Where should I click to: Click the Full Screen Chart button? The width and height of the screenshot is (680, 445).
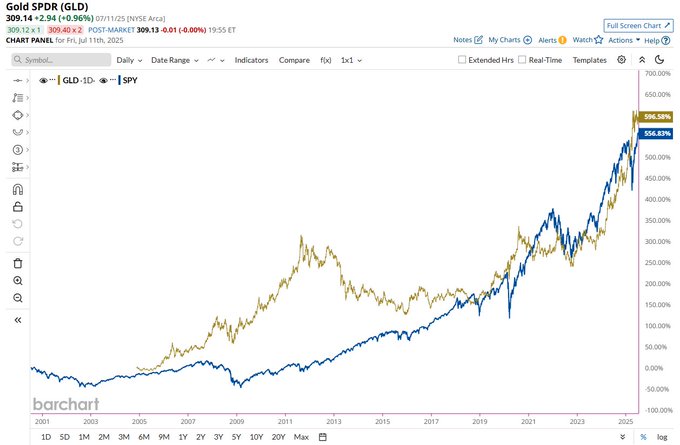(x=638, y=26)
